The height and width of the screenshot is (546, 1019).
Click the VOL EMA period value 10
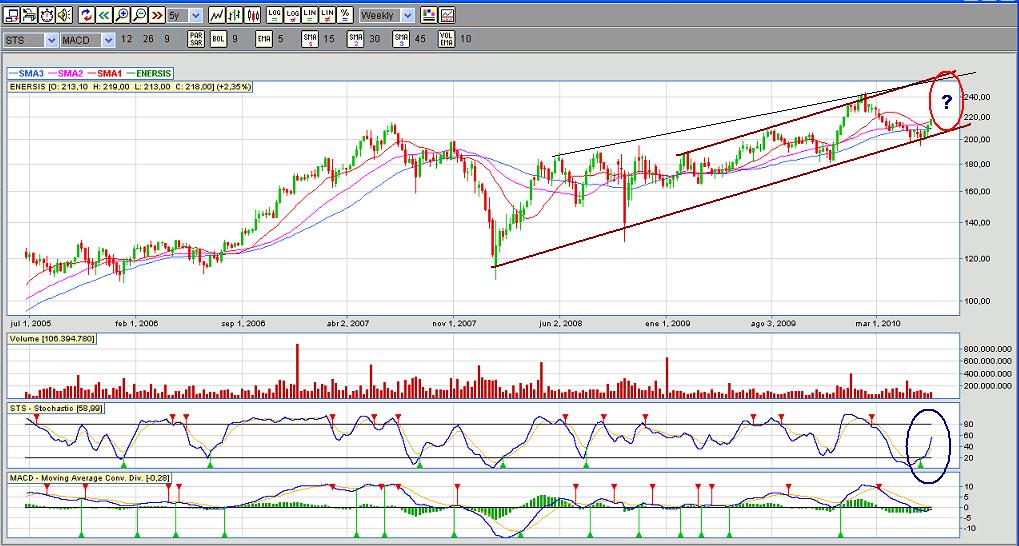coord(465,39)
